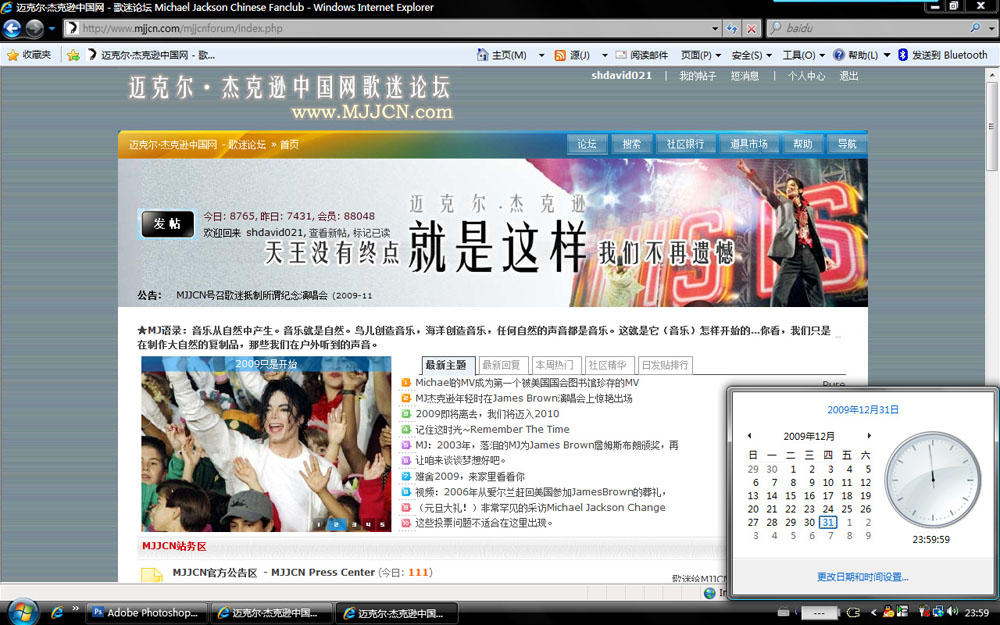
Task: Expand the Home (主页) dropdown arrow
Action: (x=541, y=55)
